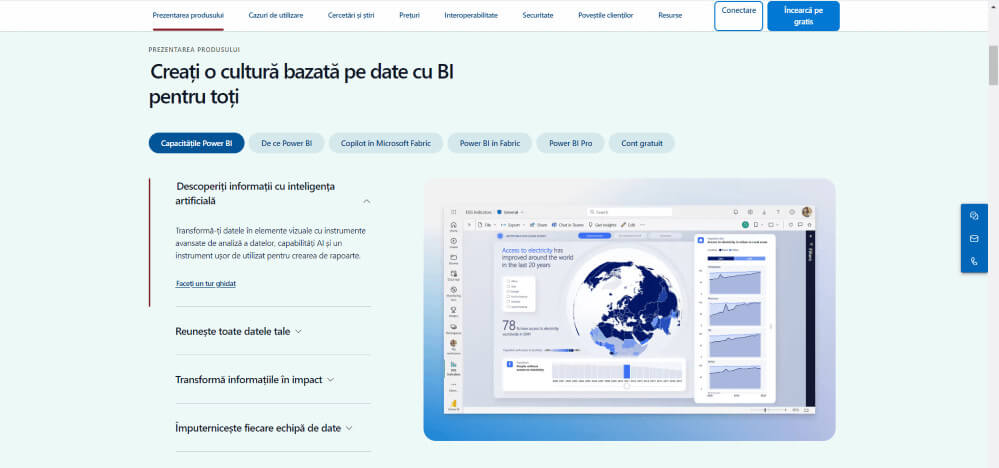Click the 'PREZENTAREA PRODUSULUI' section label
Screen dimensions: 999x468
pos(194,49)
